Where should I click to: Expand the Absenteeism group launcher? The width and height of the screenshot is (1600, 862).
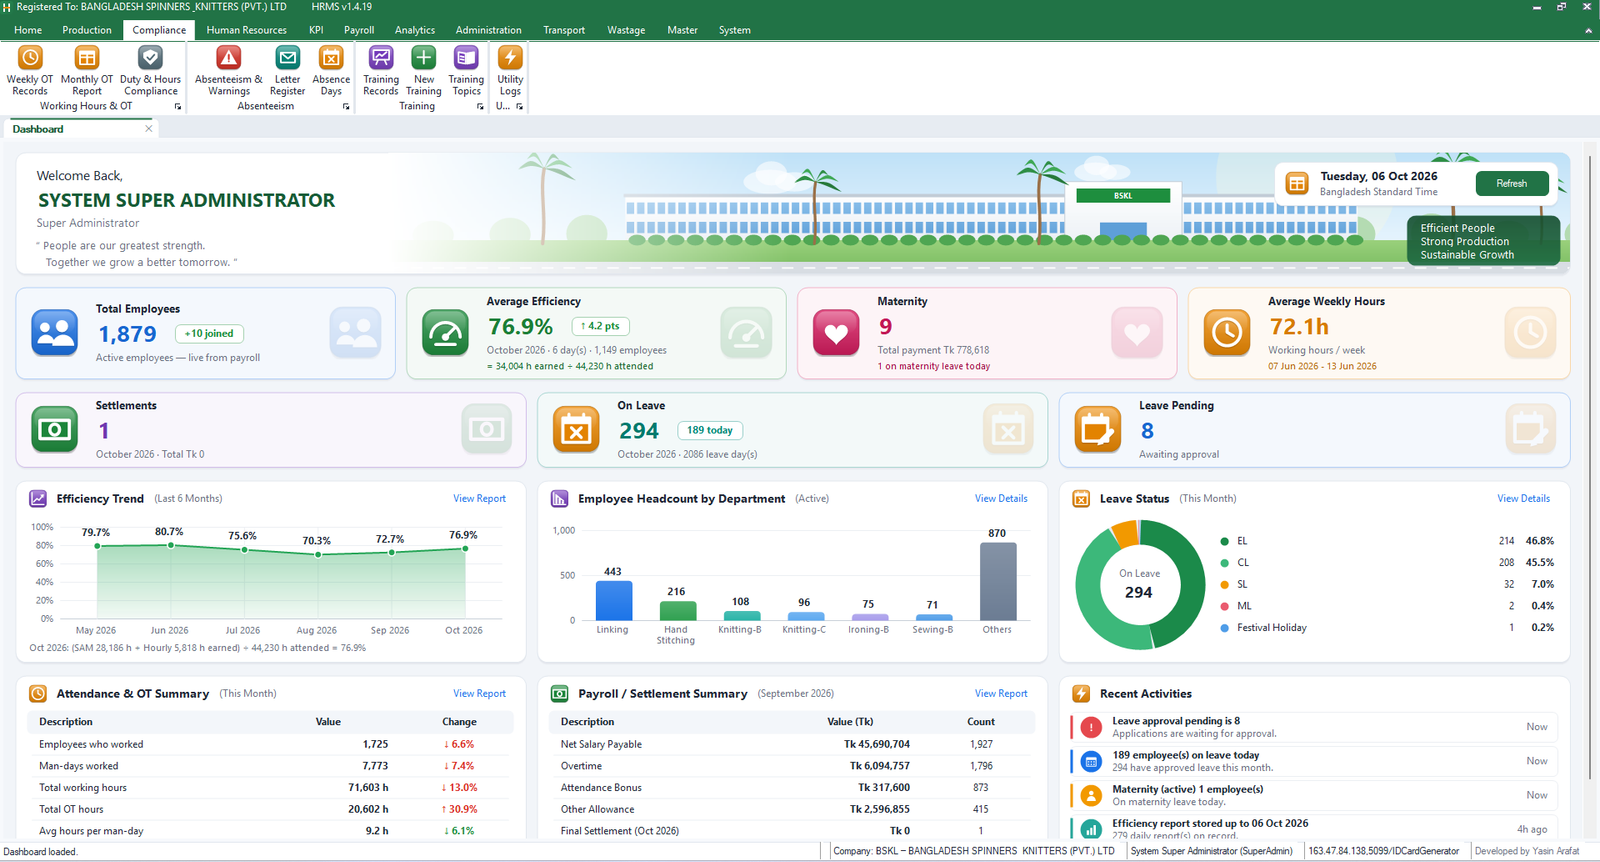click(346, 107)
